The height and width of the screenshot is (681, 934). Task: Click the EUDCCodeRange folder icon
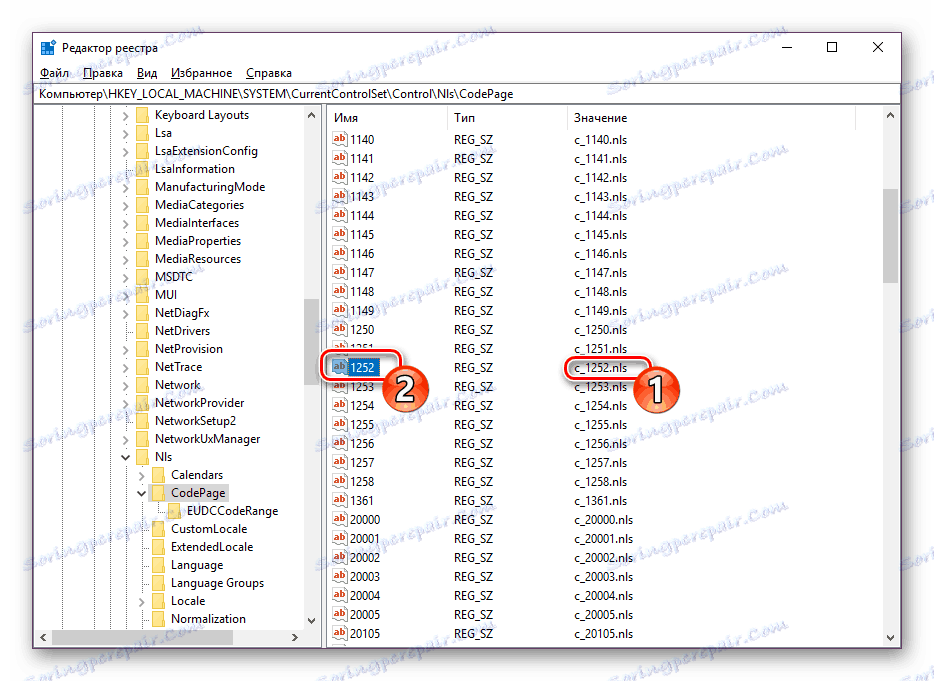pos(174,511)
